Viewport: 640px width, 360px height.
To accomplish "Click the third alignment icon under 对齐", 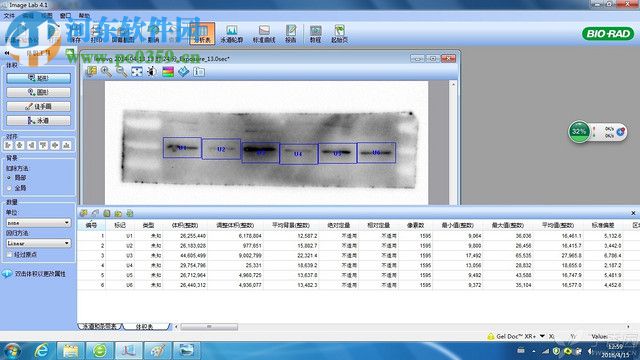I will (x=31, y=145).
